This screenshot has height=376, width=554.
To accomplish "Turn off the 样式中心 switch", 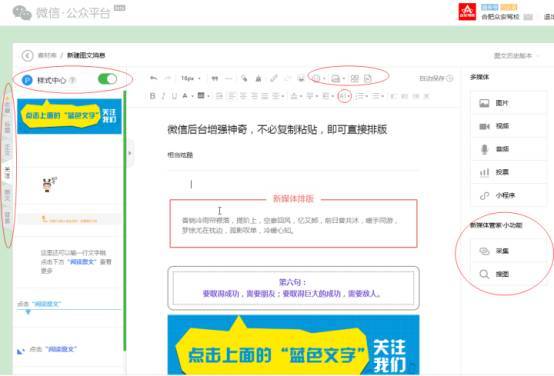I will [107, 79].
